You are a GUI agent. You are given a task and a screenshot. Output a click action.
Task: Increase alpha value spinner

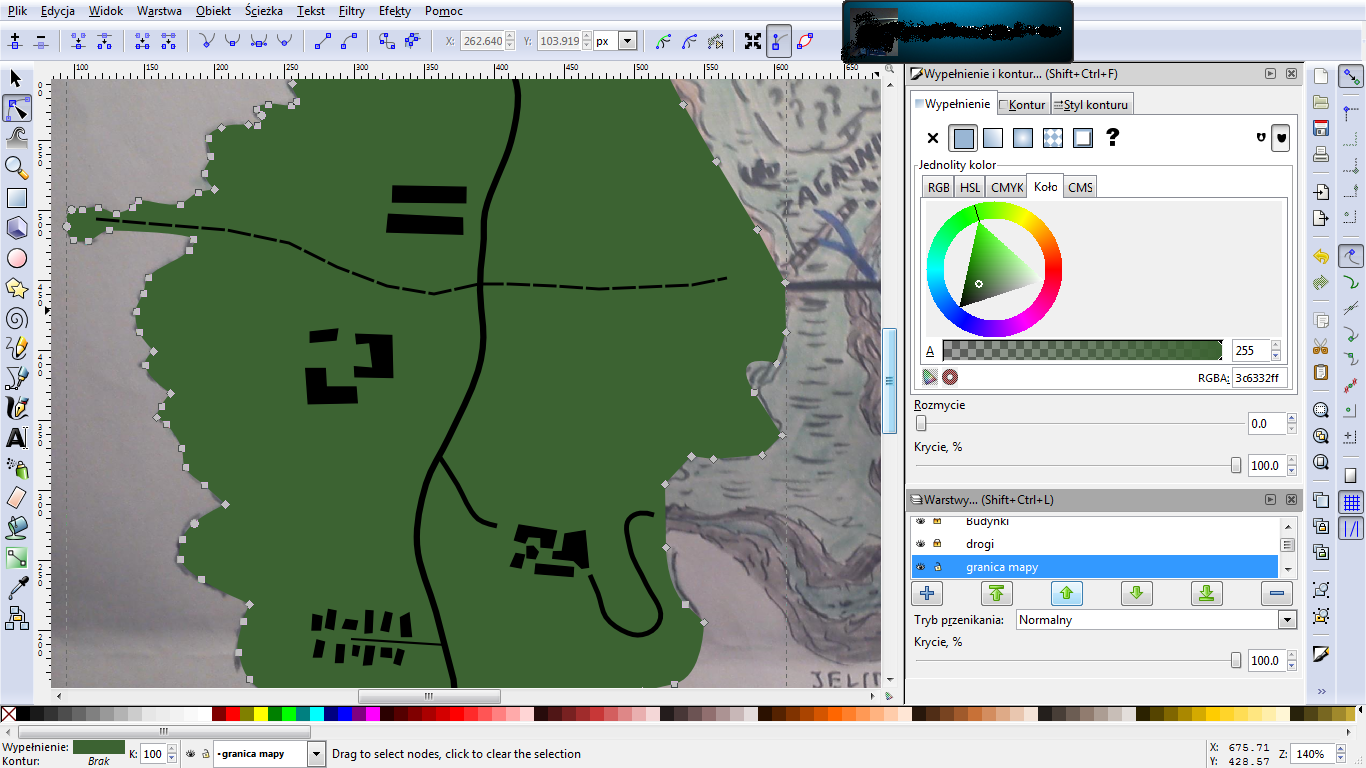pyautogui.click(x=1276, y=346)
